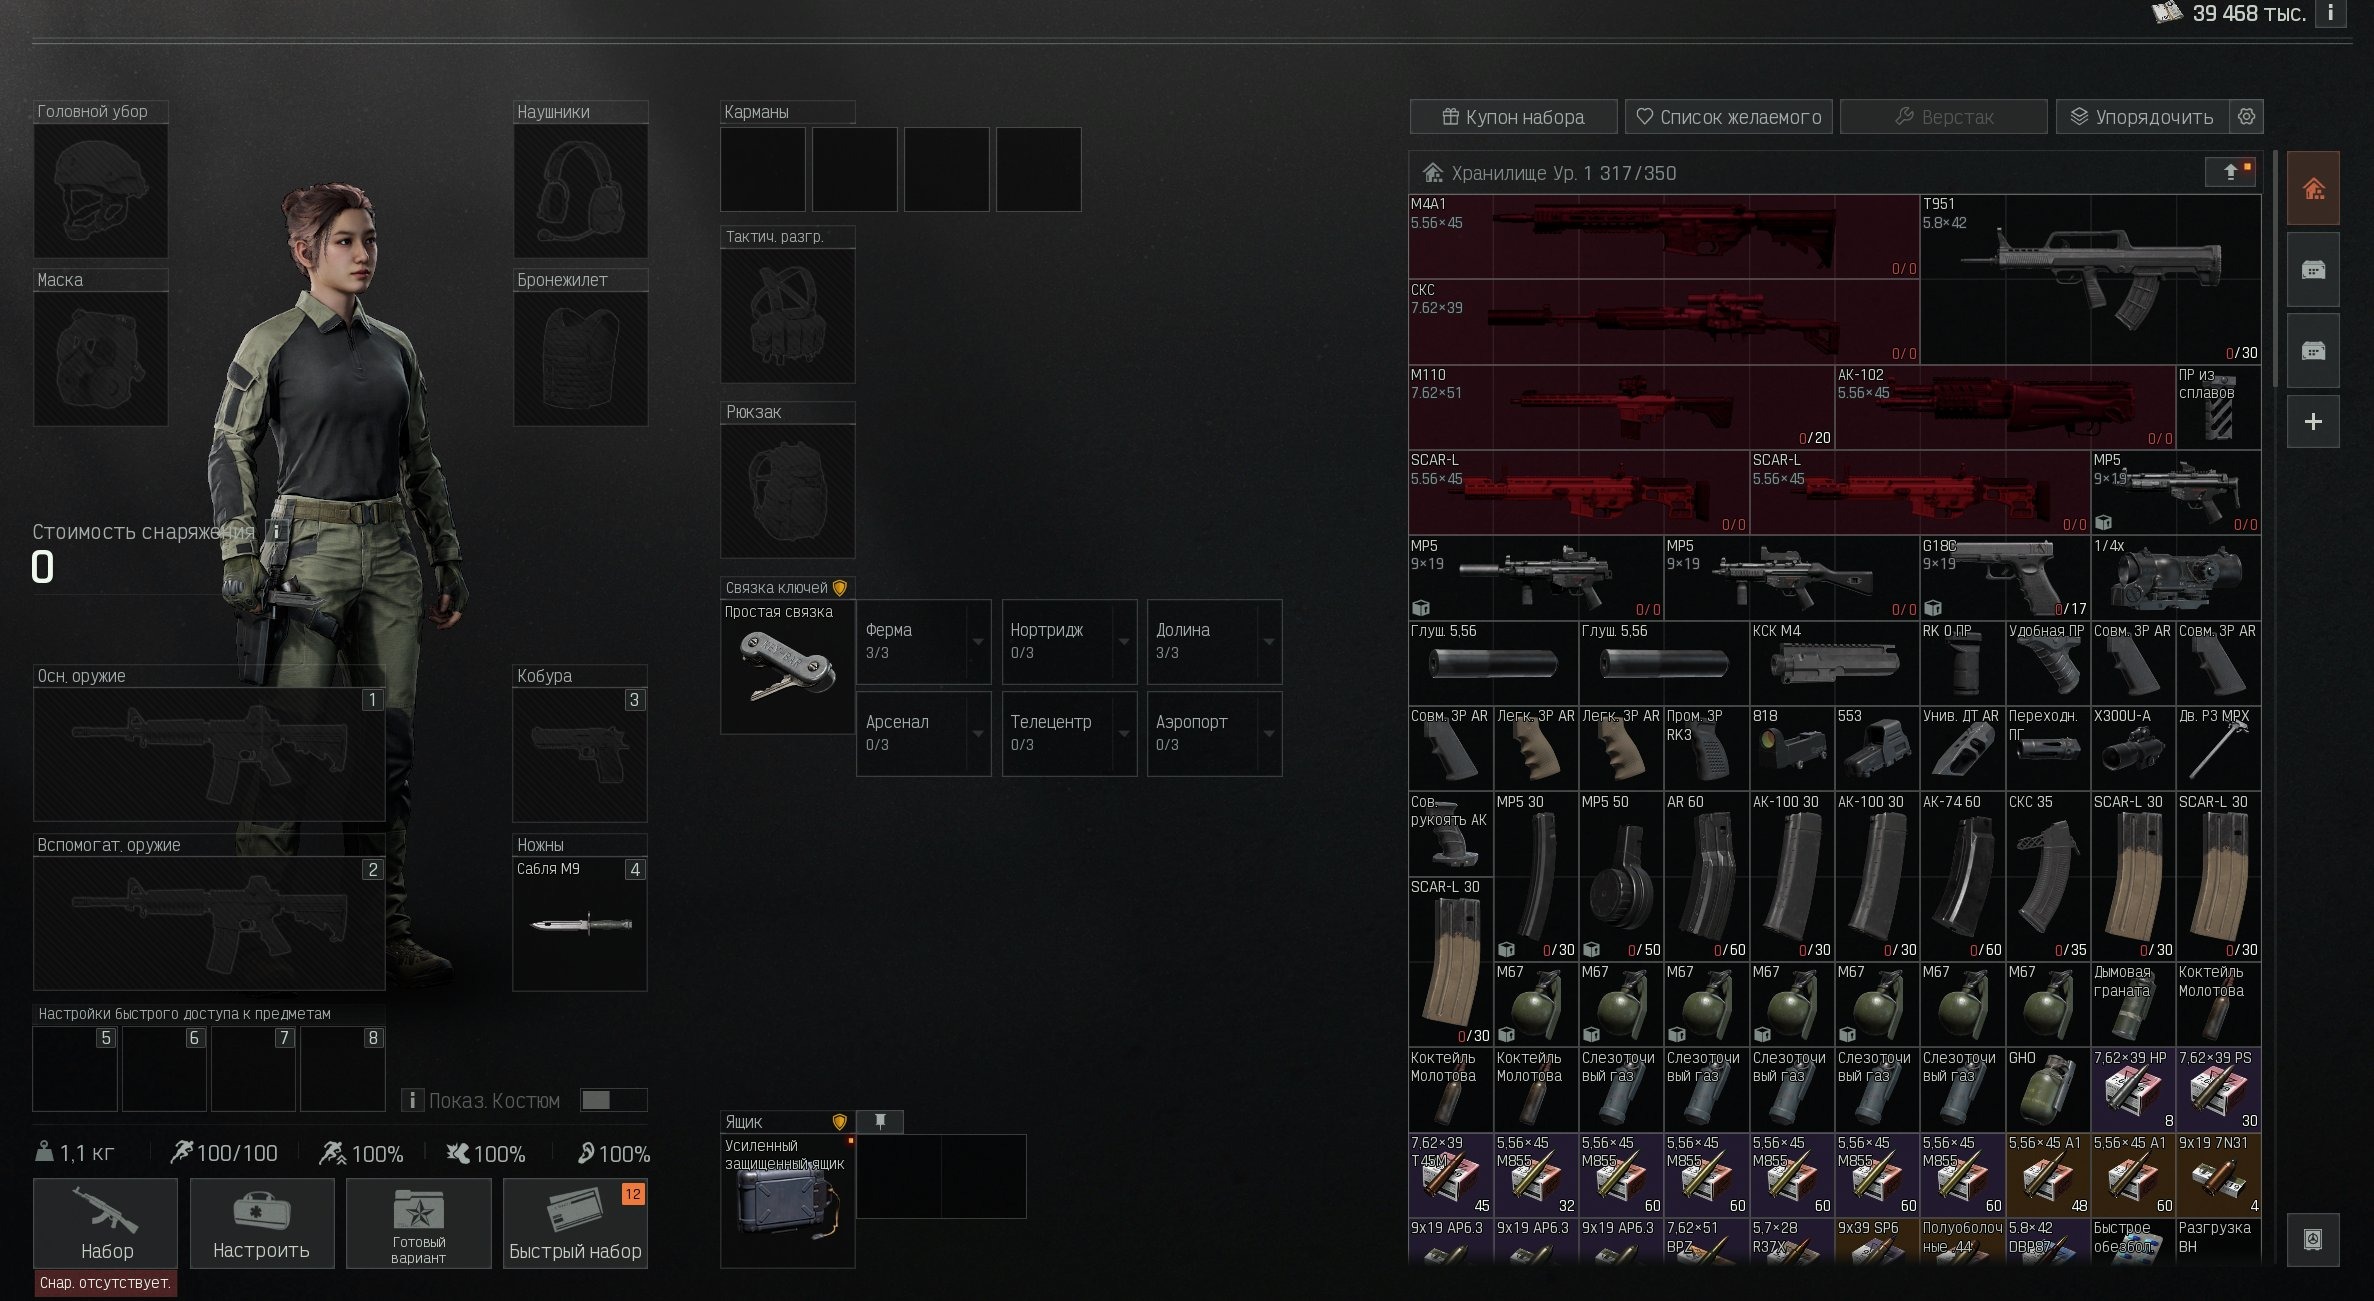The image size is (2374, 1301).
Task: Select the X300U-A flashlight item
Action: 2133,748
